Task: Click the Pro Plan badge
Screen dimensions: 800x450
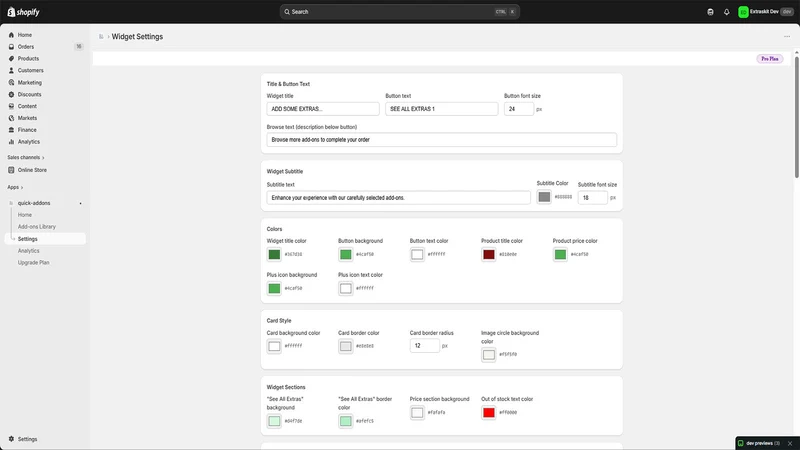Action: (769, 59)
